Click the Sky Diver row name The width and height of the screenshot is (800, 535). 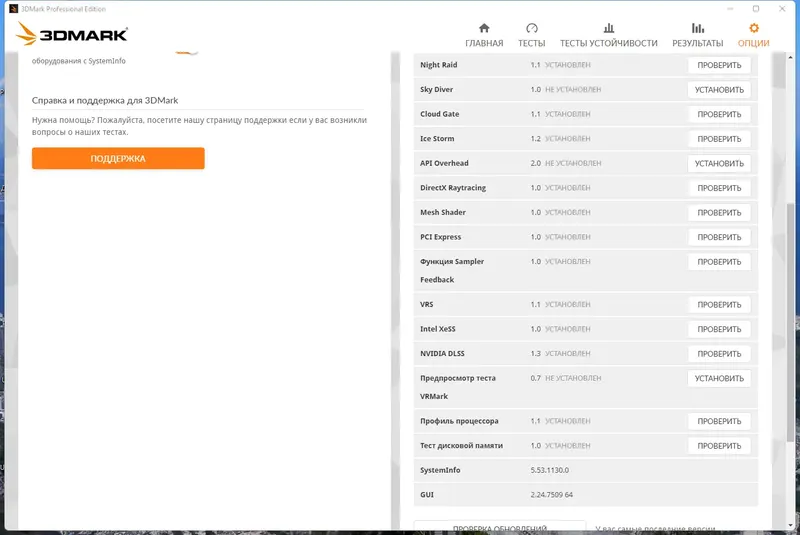click(436, 89)
